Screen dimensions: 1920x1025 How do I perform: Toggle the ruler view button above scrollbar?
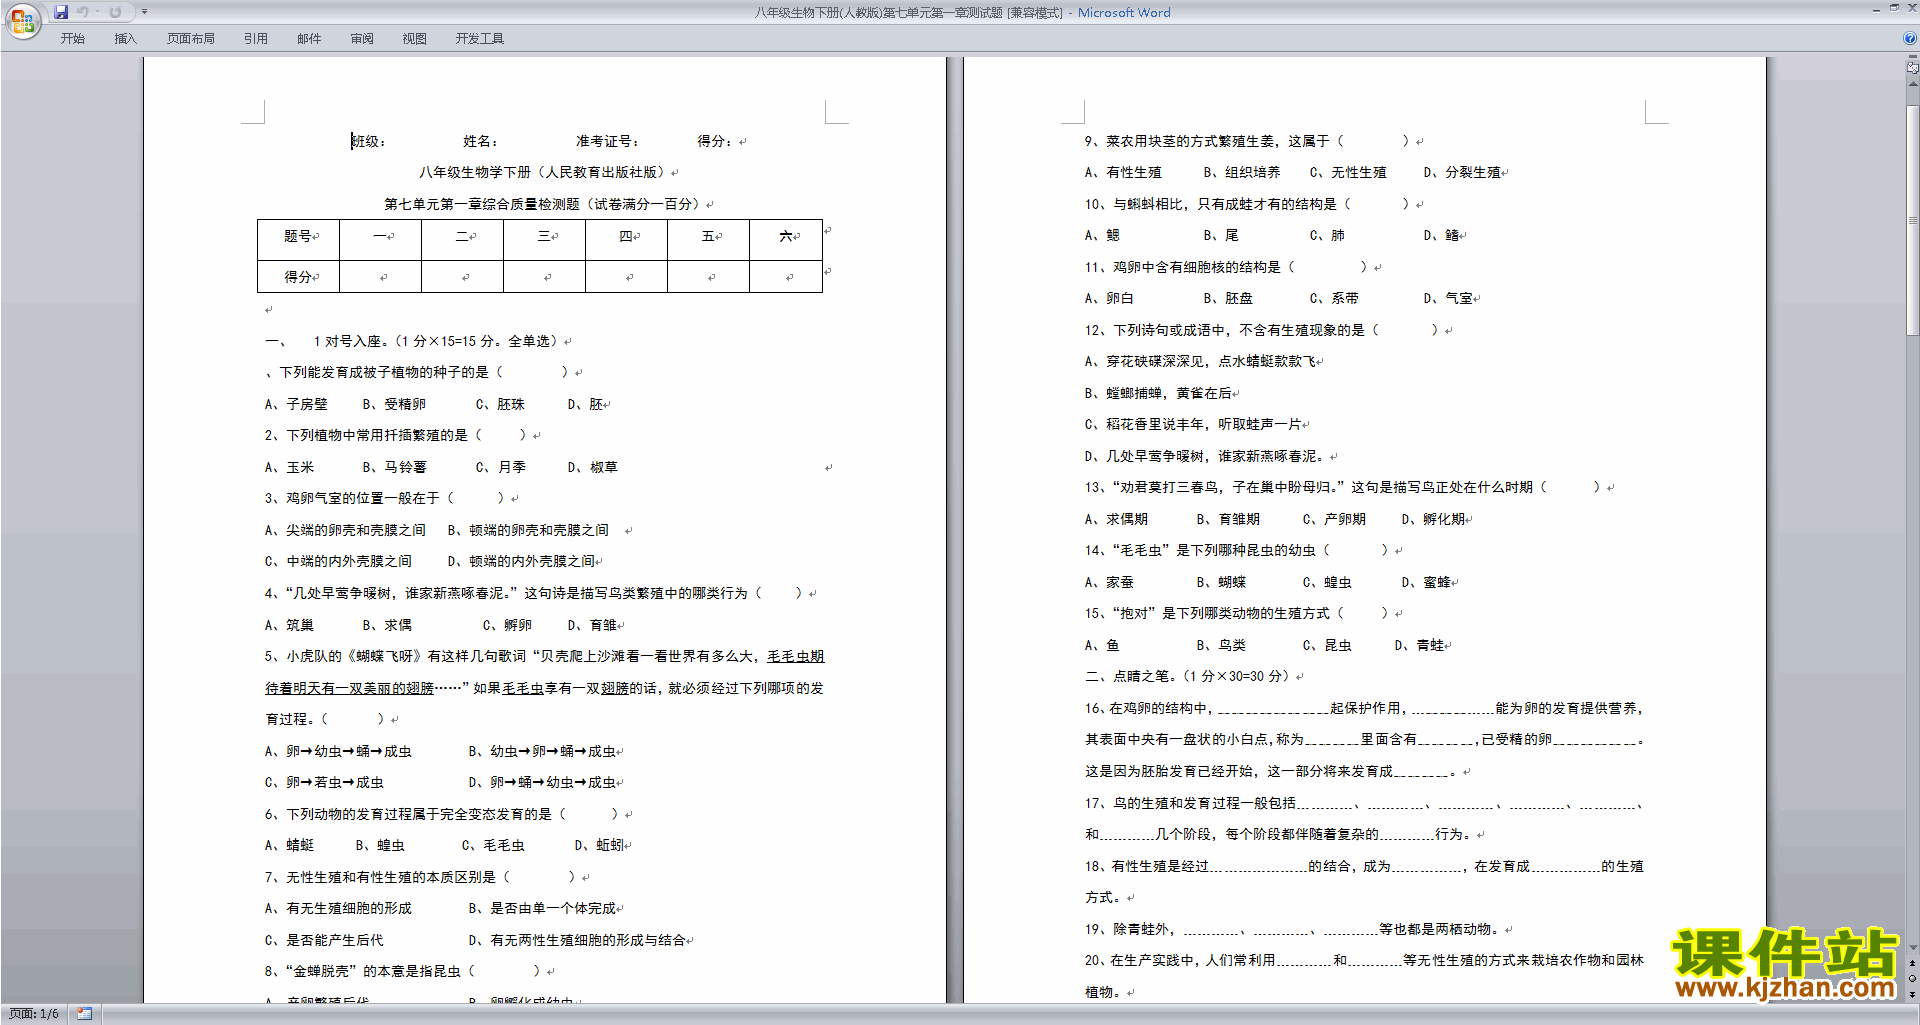click(1913, 69)
